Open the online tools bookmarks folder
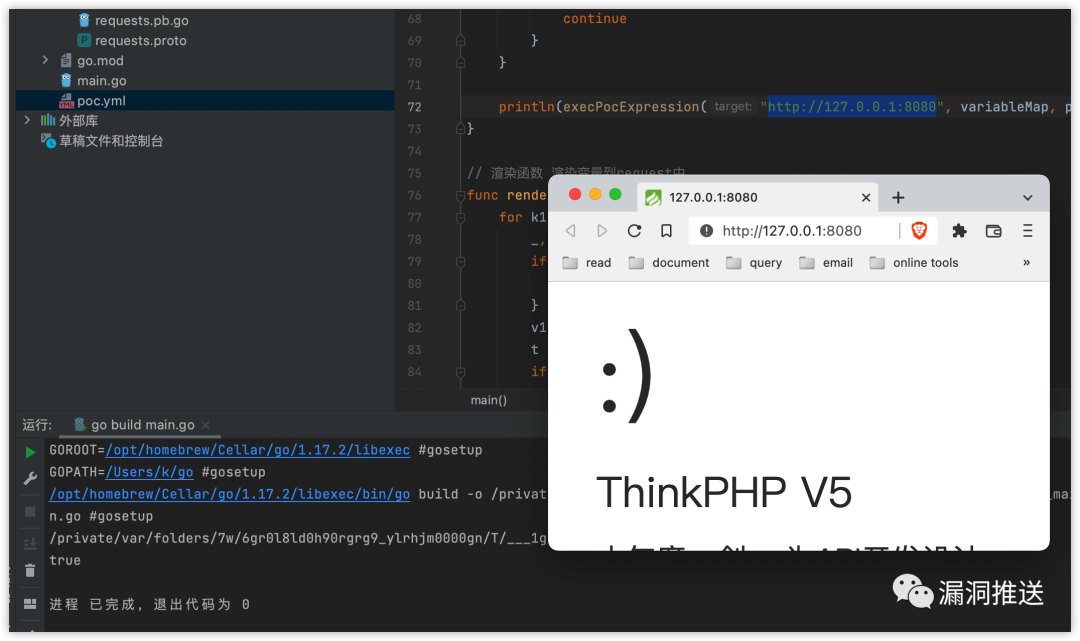This screenshot has height=641, width=1080. tap(914, 262)
